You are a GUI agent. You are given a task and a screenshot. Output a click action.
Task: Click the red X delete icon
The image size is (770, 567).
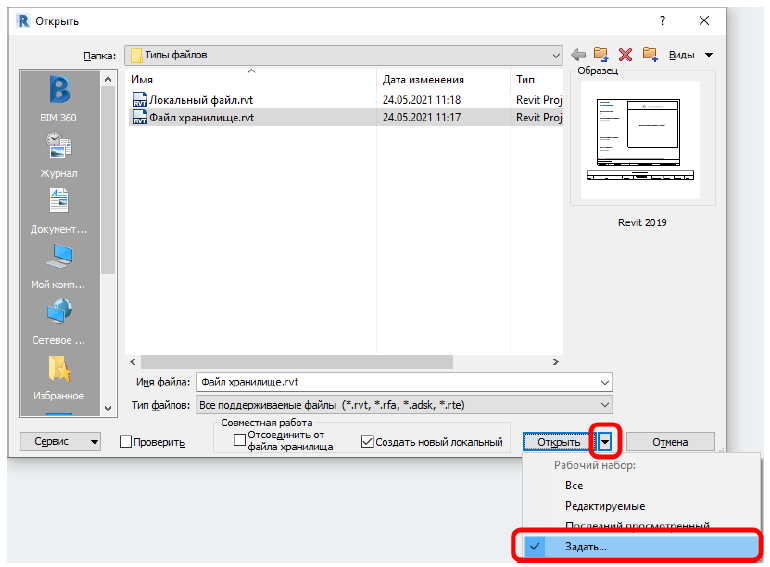[x=626, y=54]
